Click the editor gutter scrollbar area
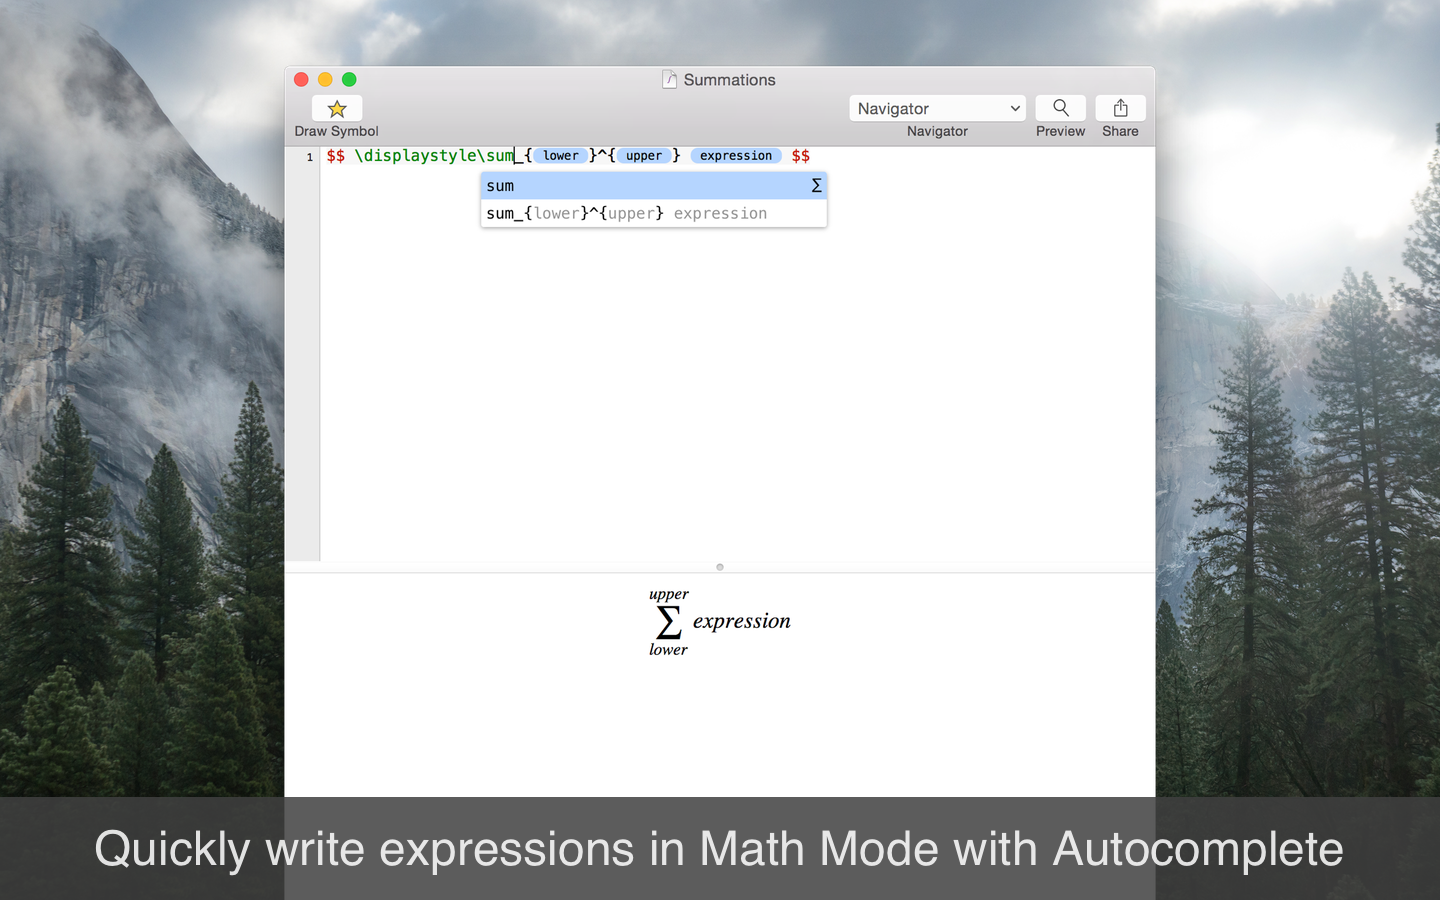The height and width of the screenshot is (900, 1440). (x=305, y=360)
